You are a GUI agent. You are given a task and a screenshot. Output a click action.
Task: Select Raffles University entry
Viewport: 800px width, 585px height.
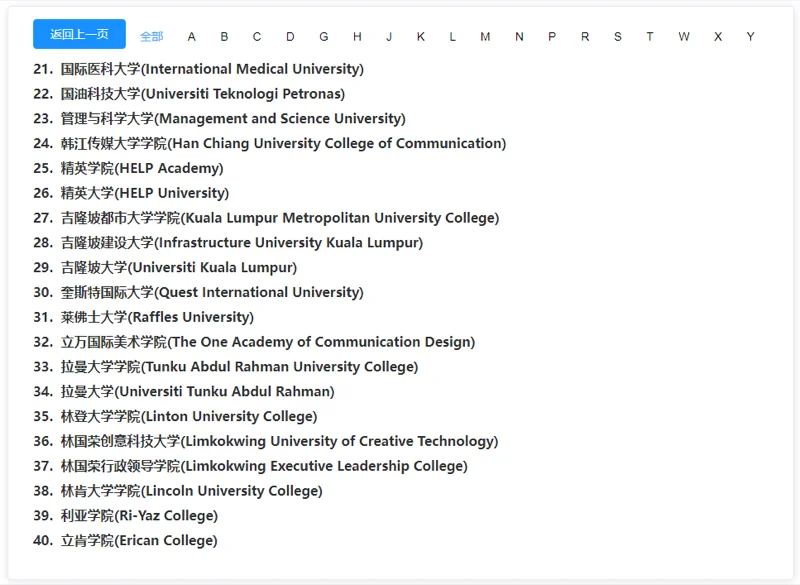coord(157,317)
